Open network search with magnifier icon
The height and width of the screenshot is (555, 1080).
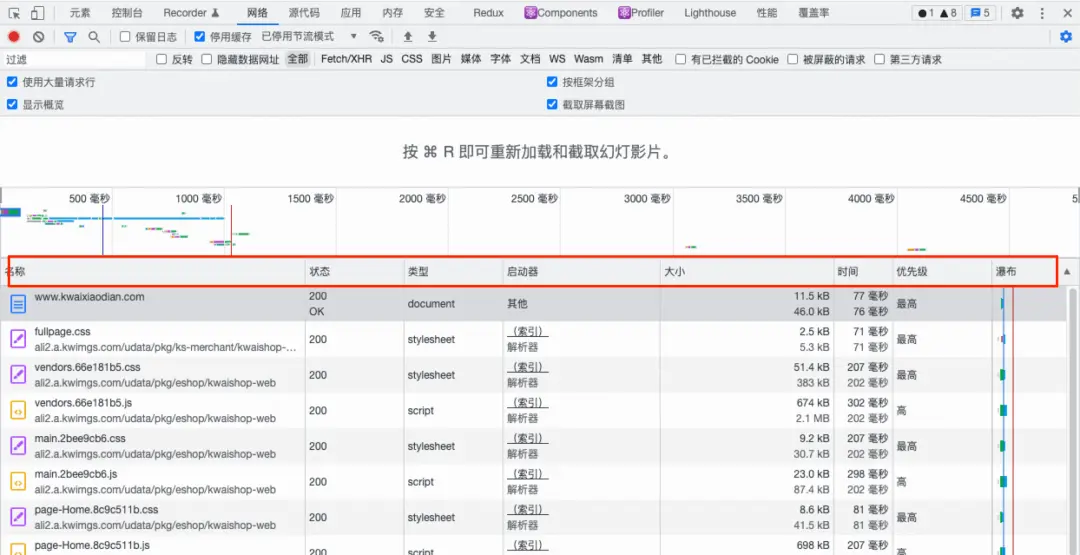(94, 37)
